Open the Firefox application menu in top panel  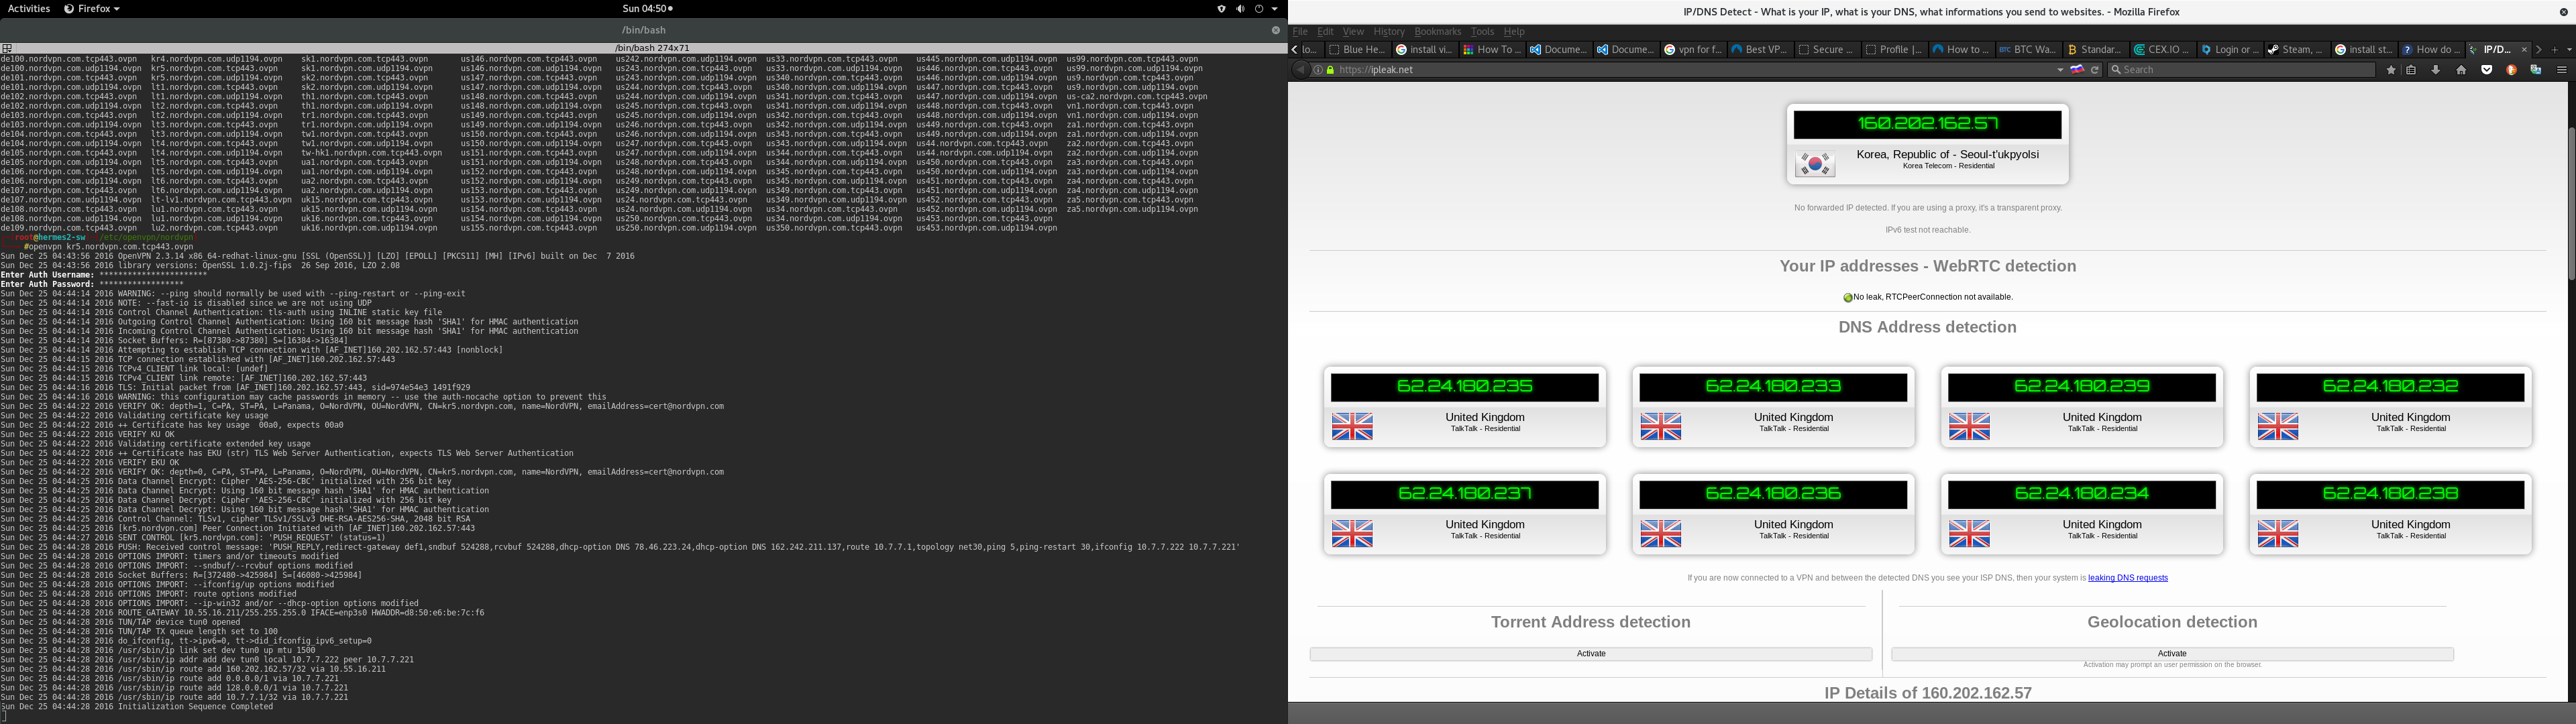click(x=92, y=9)
